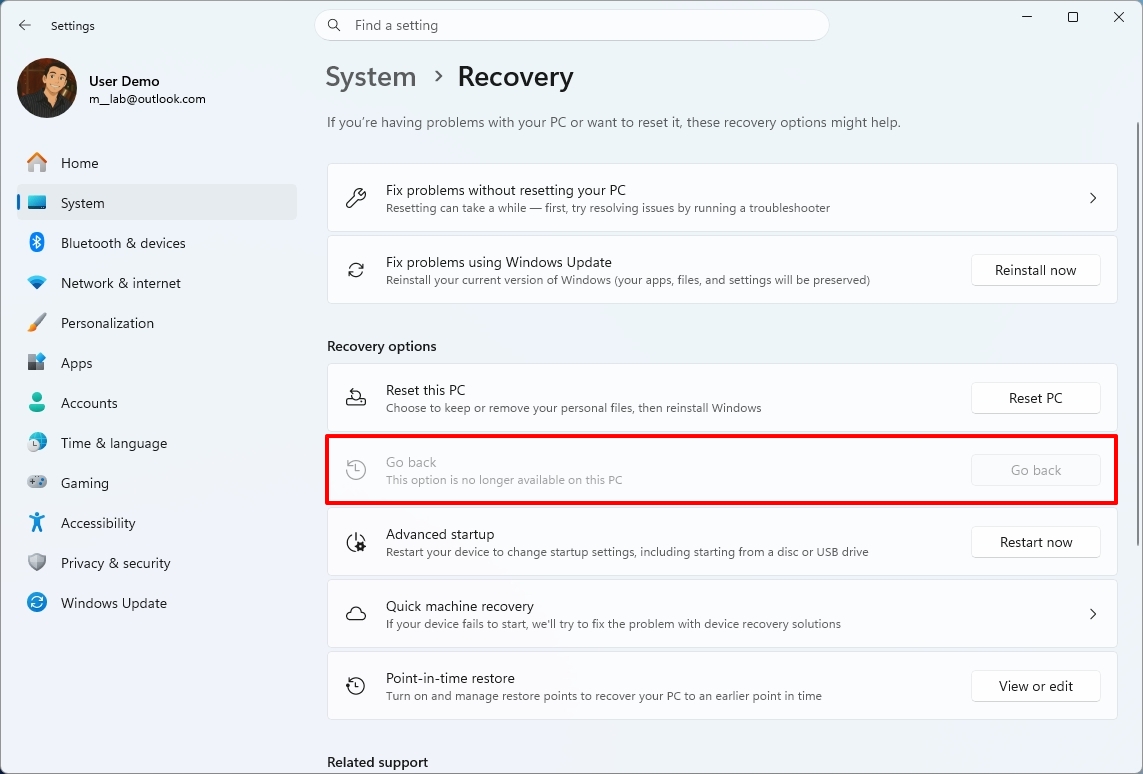Image resolution: width=1143 pixels, height=774 pixels.
Task: Click the back arrow icon in title bar
Action: point(25,26)
